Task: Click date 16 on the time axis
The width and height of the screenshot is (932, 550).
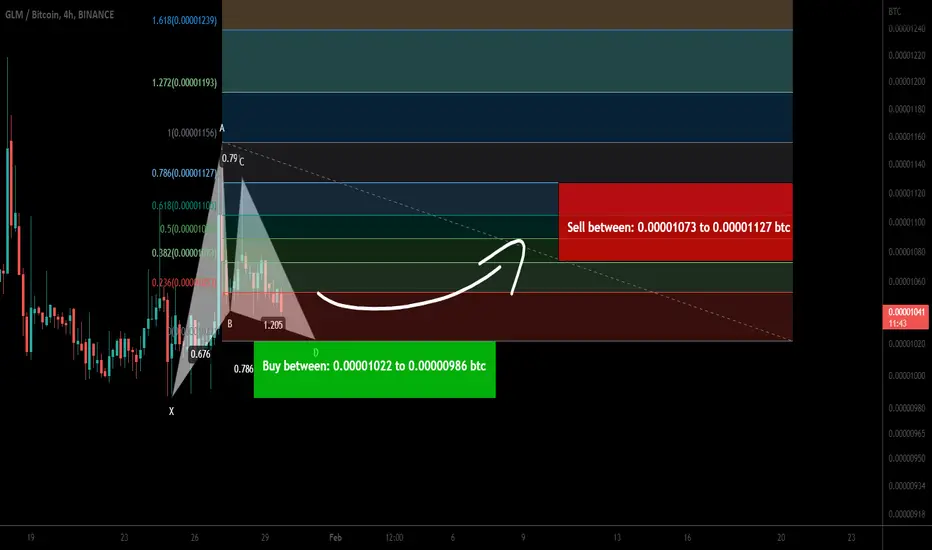Action: [687, 537]
